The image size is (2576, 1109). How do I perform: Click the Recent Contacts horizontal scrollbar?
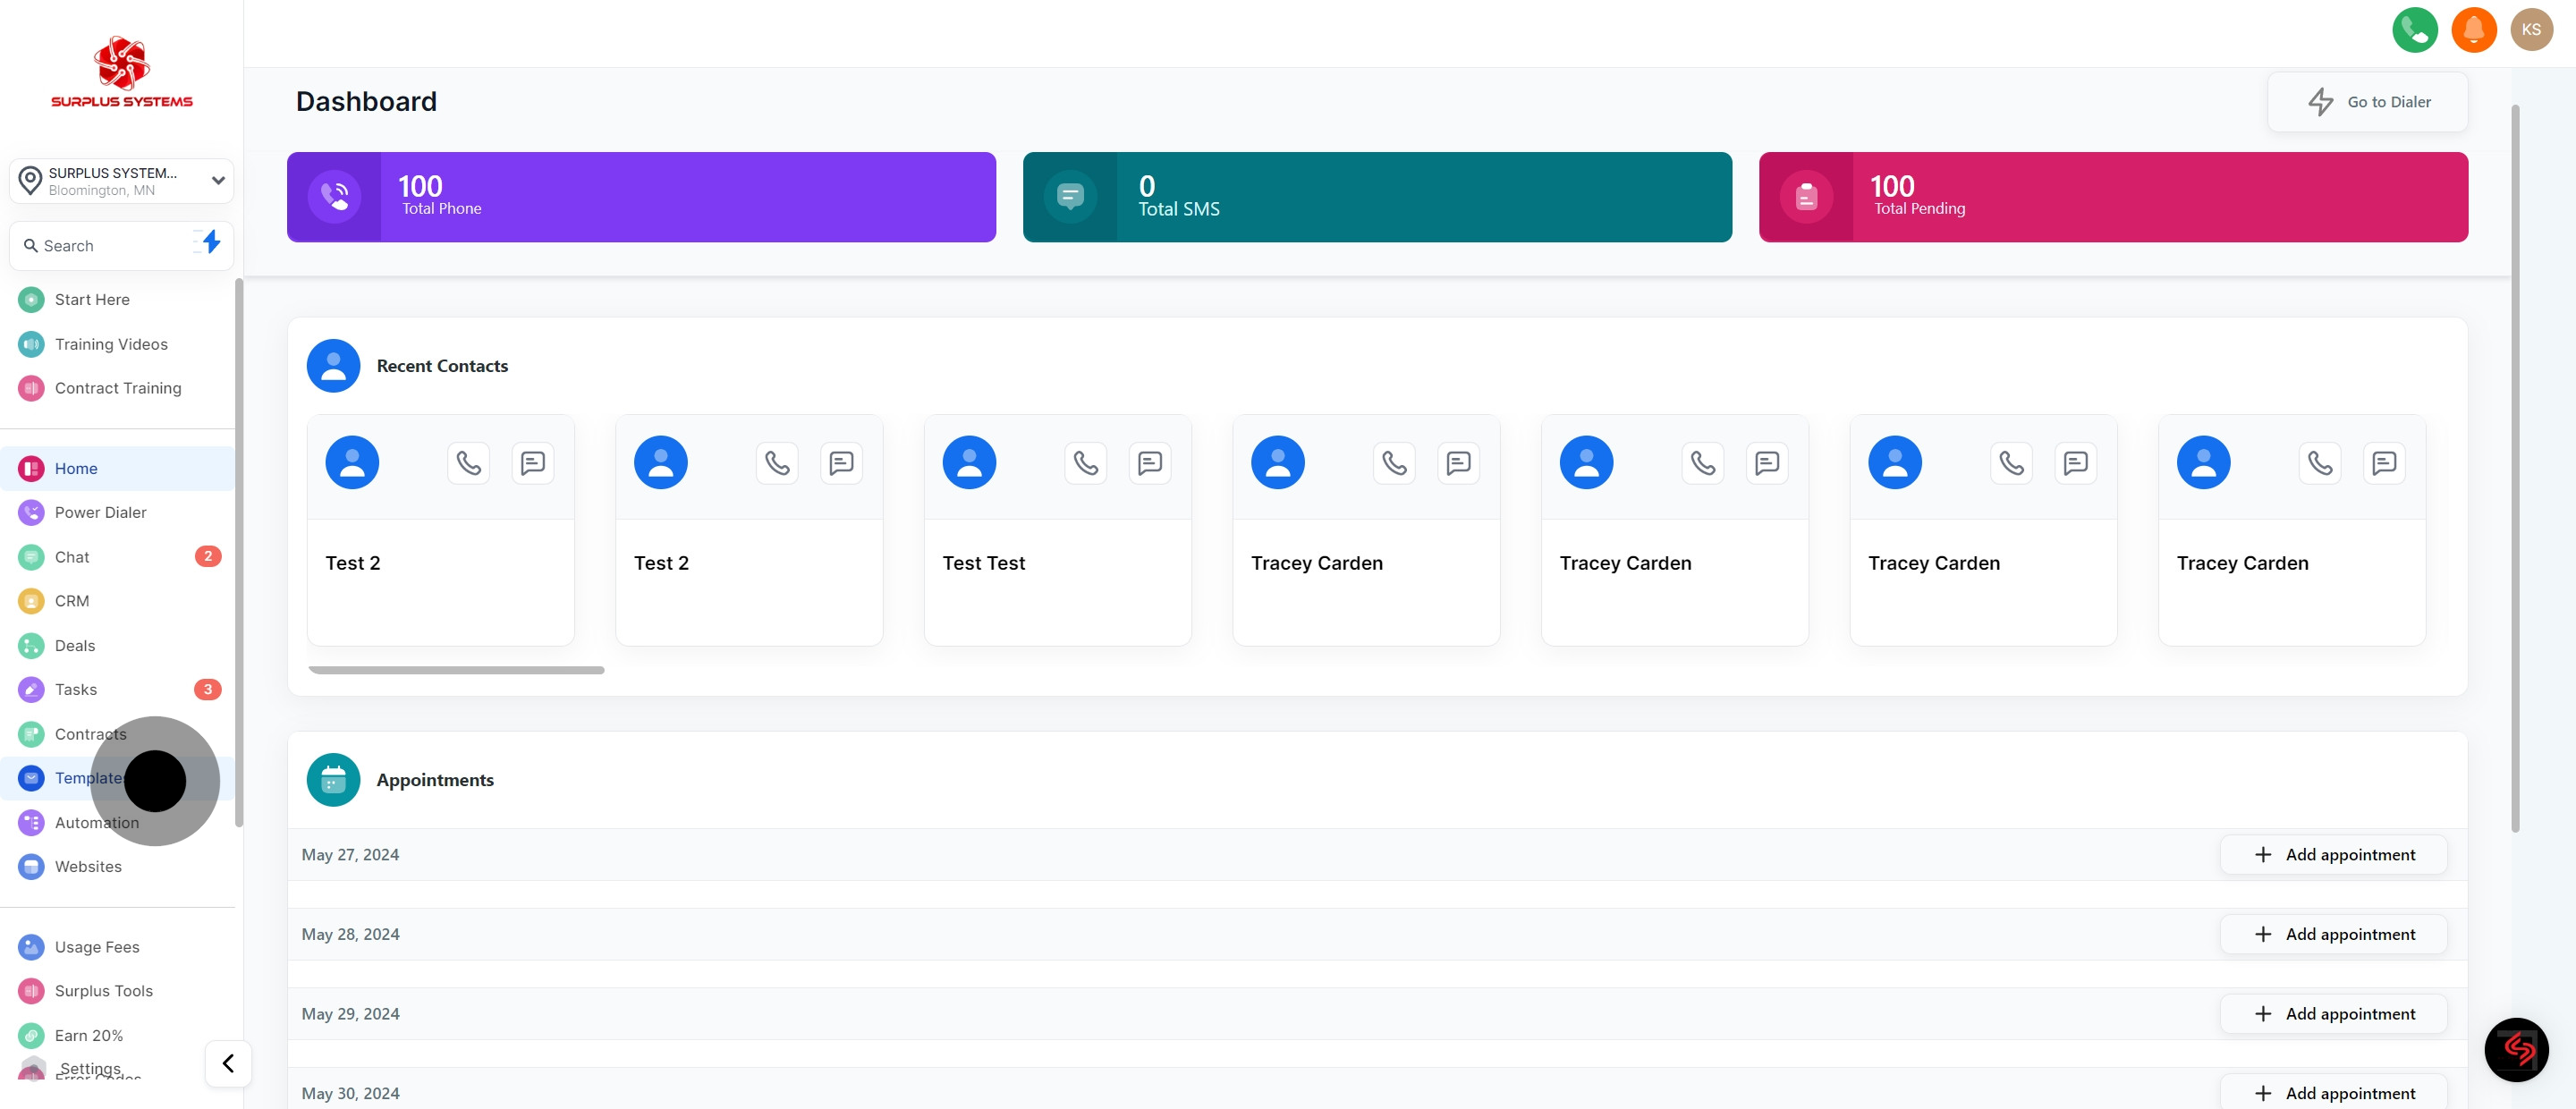(x=456, y=670)
